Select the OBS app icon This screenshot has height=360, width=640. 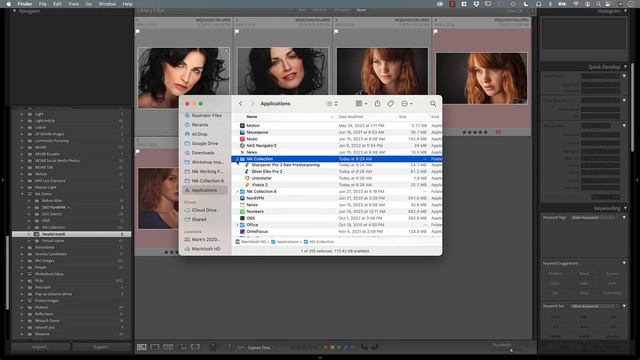click(x=242, y=218)
